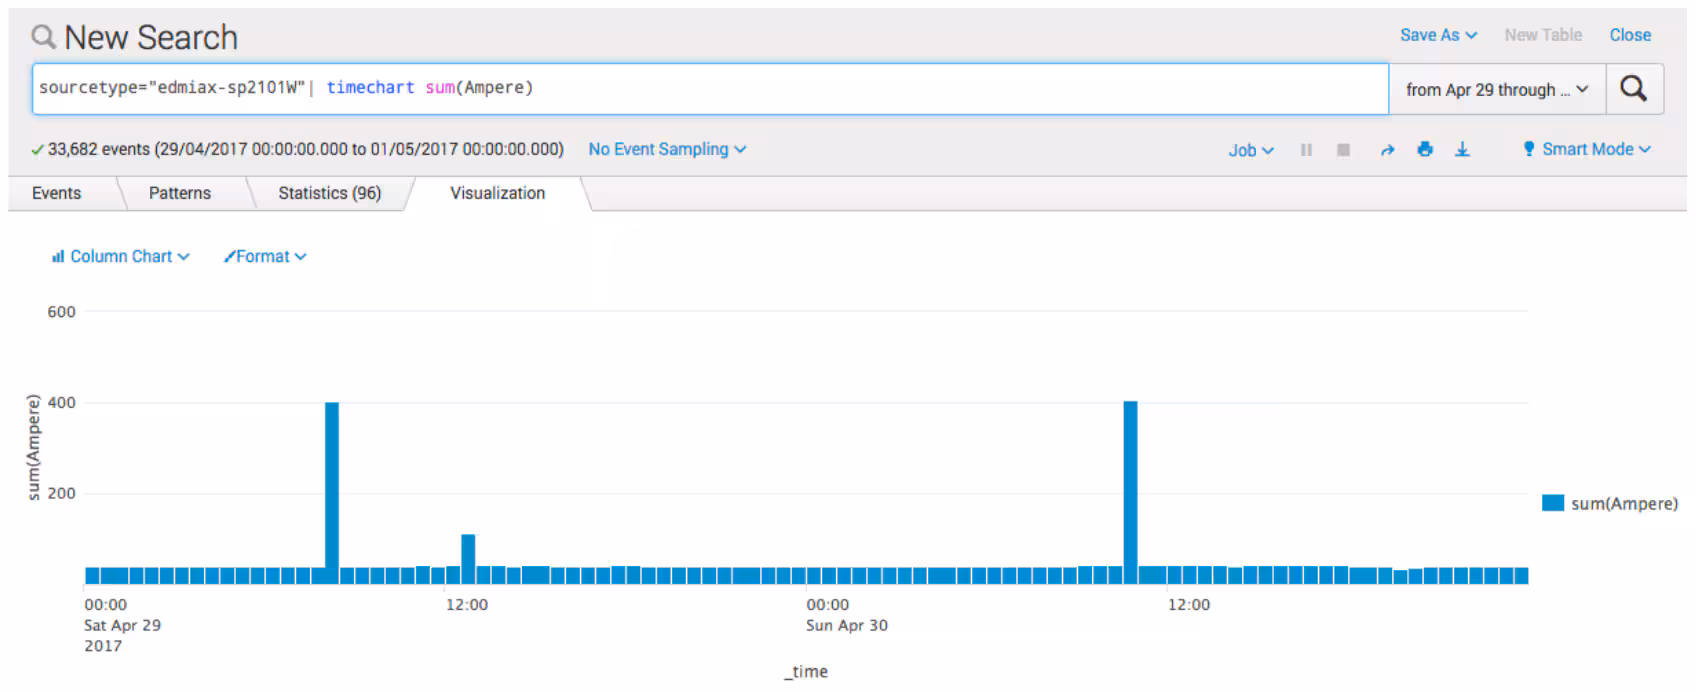Print the search results

1425,149
